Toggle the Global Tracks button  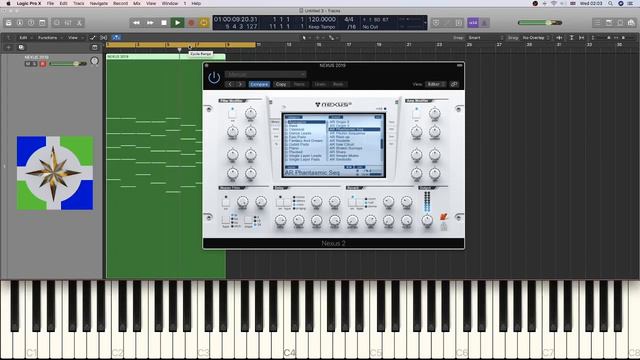click(x=95, y=47)
